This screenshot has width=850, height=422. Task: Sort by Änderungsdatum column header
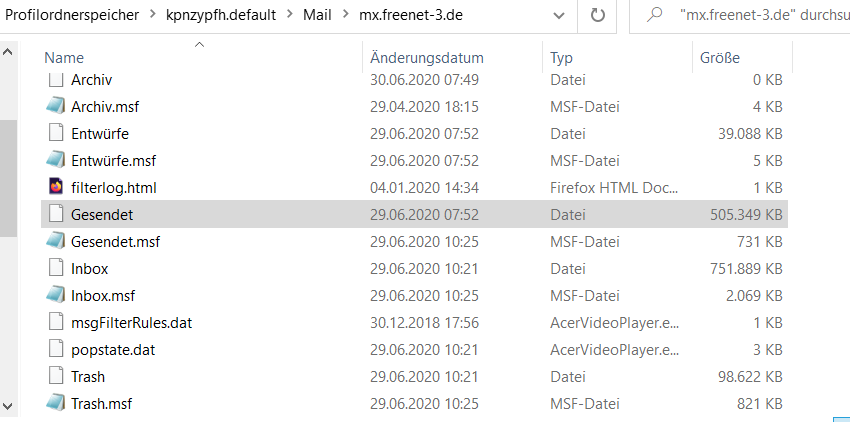coord(427,58)
